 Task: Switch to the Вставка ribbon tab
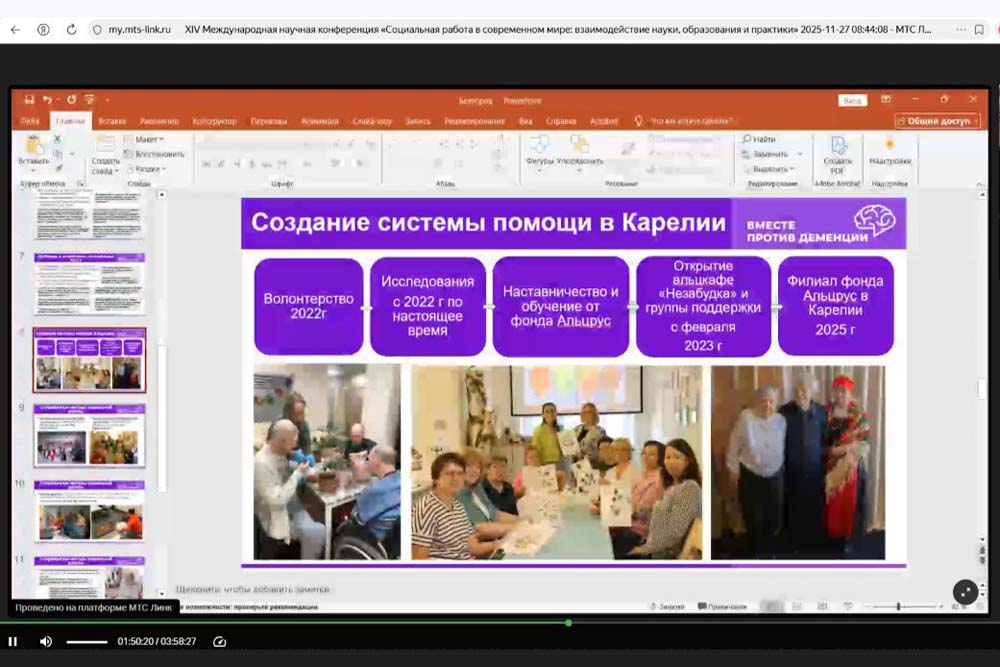click(112, 121)
